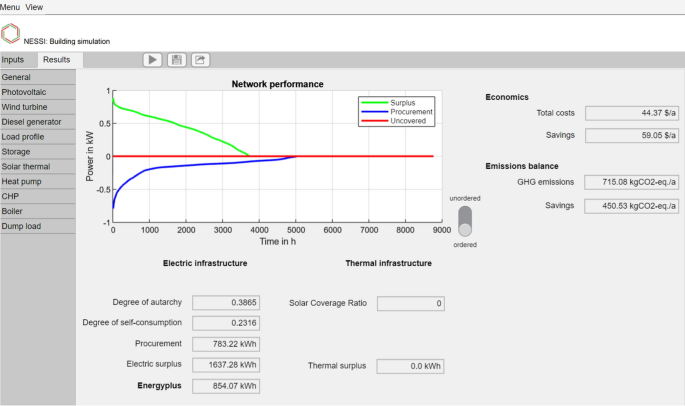Click the Time in h axis label
The image size is (685, 406).
278,242
